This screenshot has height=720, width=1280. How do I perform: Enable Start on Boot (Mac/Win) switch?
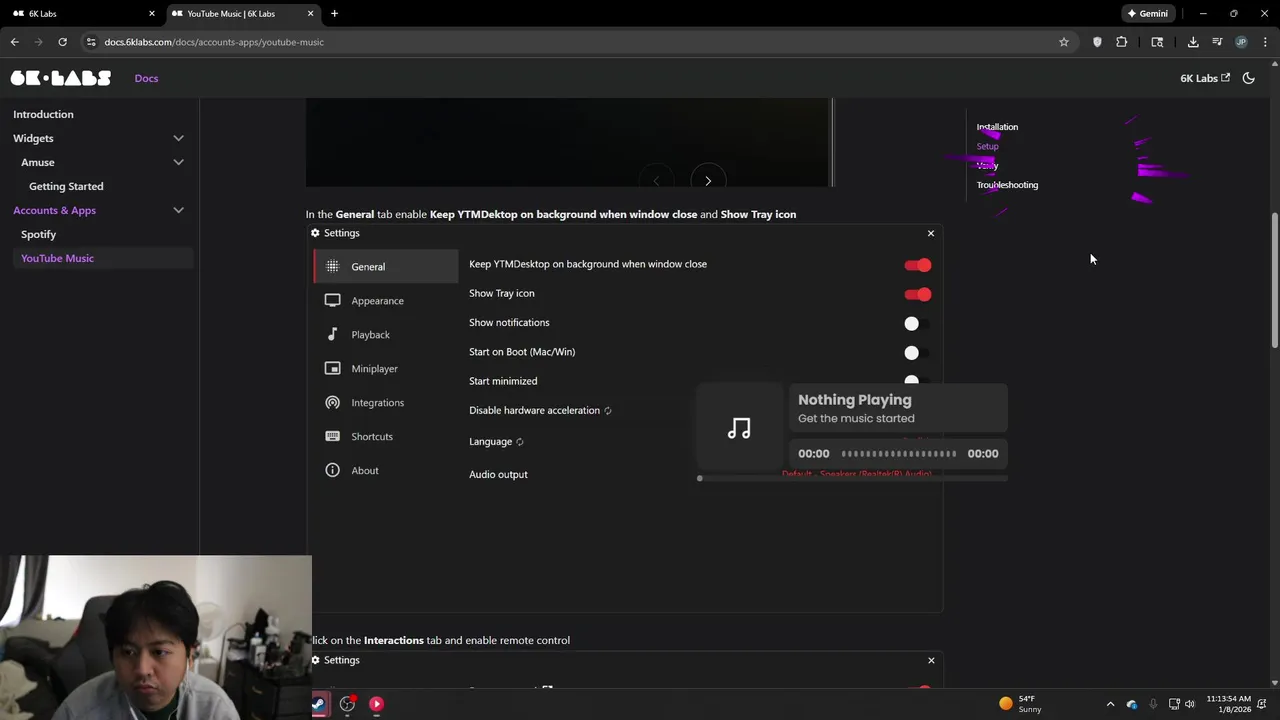[917, 352]
